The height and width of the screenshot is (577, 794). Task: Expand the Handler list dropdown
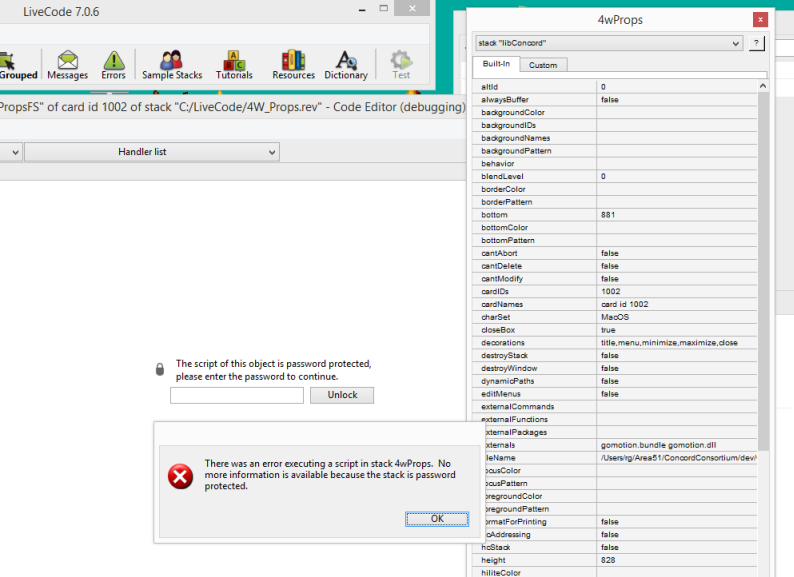click(151, 152)
